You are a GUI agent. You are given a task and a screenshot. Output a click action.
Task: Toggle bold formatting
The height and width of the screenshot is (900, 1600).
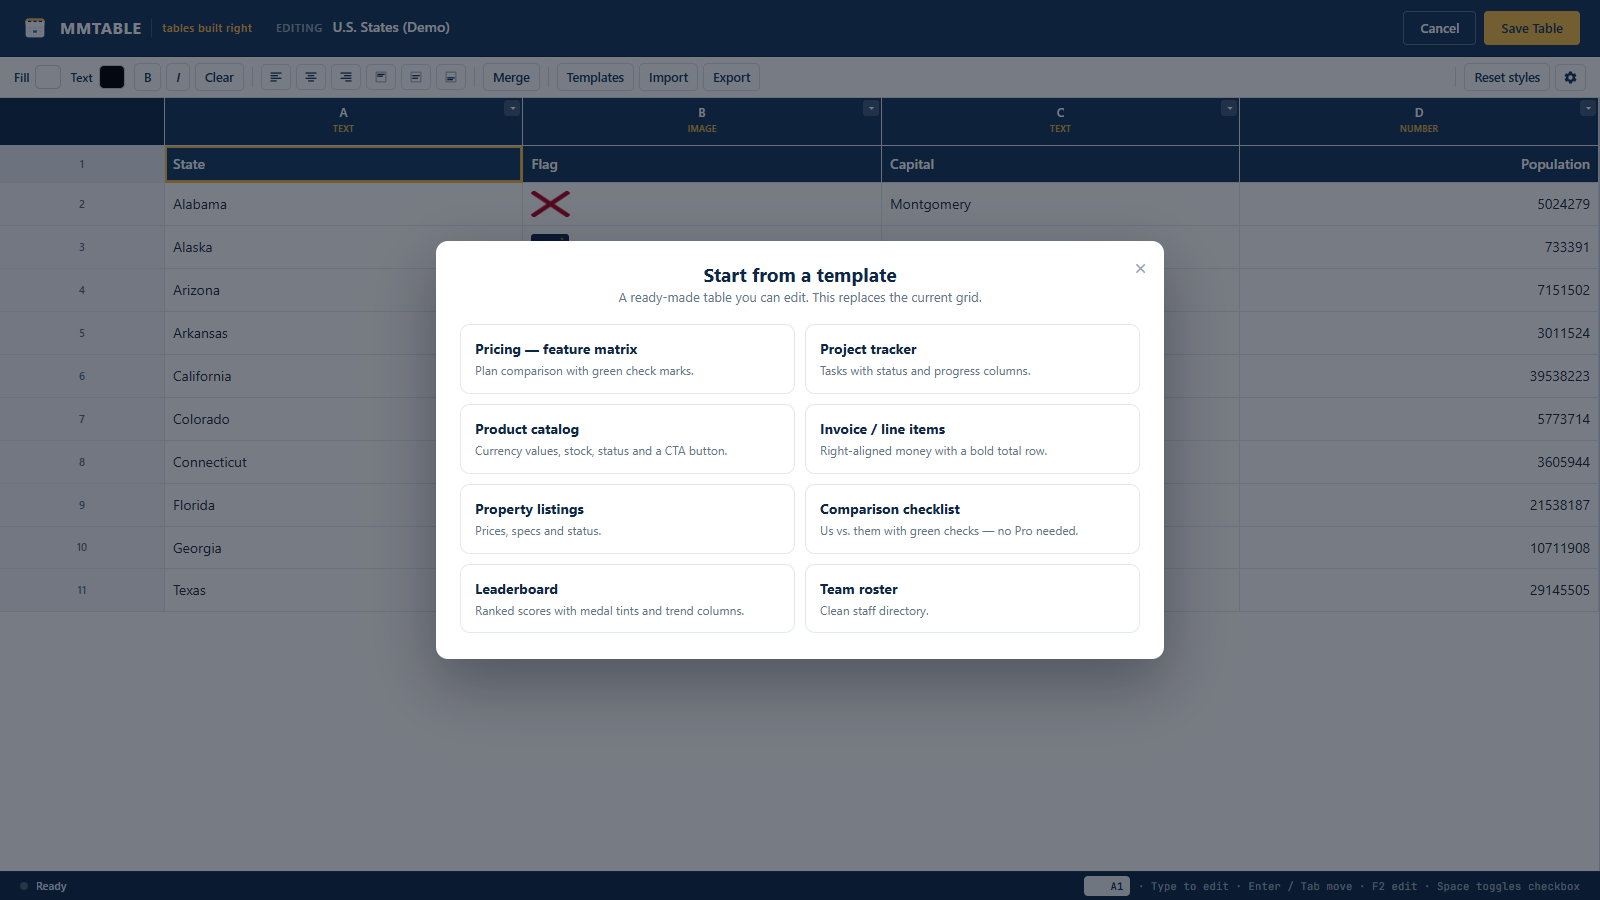tap(148, 77)
